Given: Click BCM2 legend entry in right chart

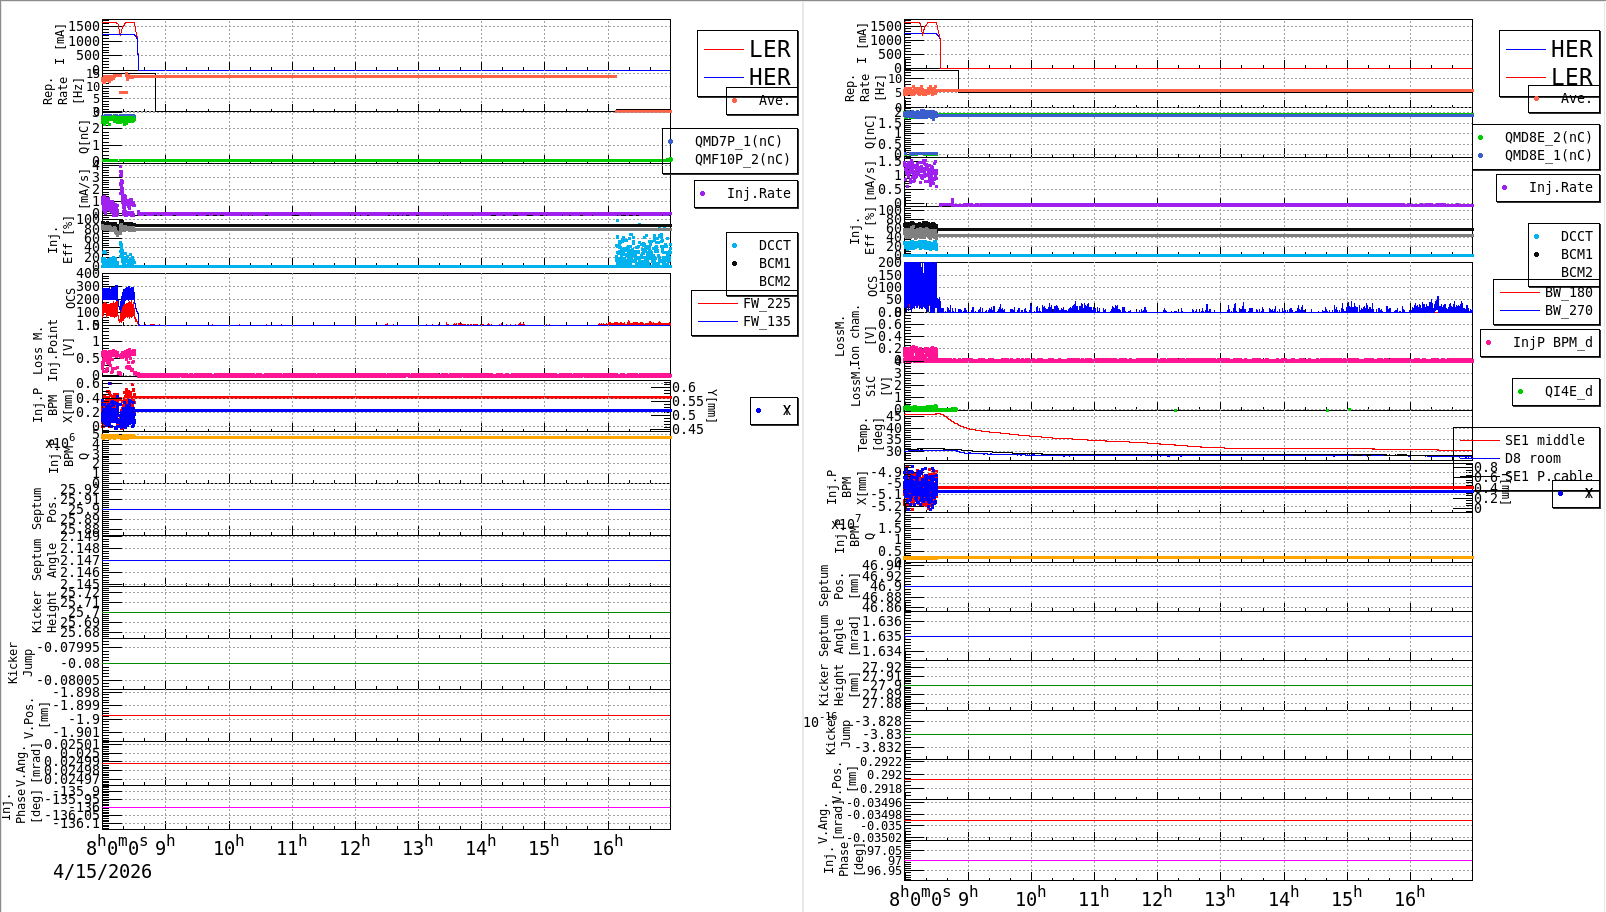Looking at the screenshot, I should tap(1576, 272).
